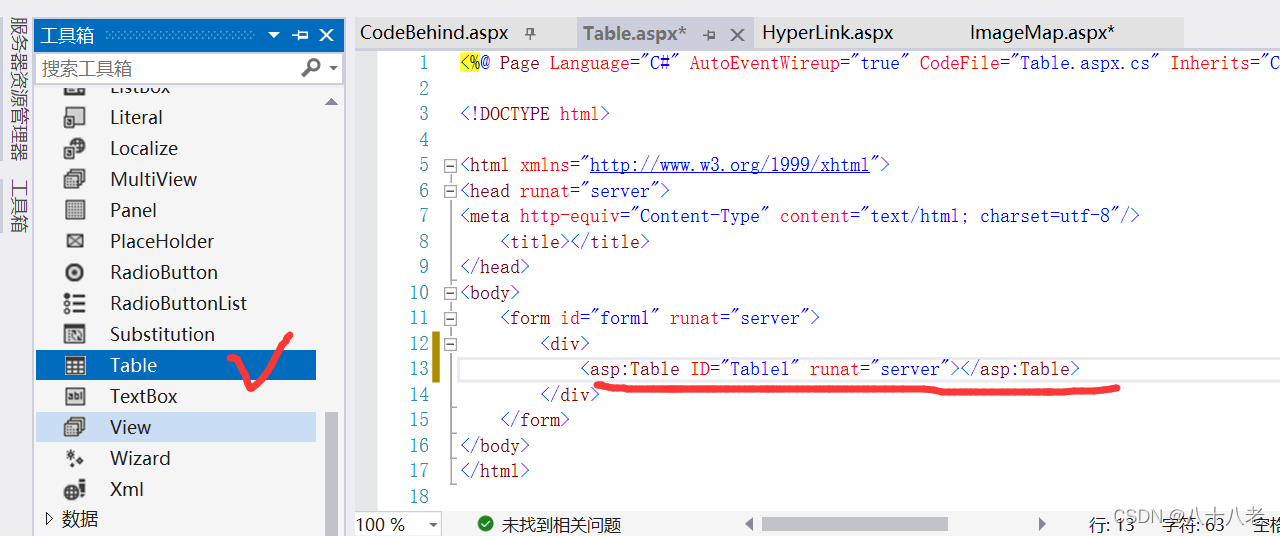Screen dimensions: 1280x536
Task: Pick the Substitution control icon
Action: click(x=74, y=335)
